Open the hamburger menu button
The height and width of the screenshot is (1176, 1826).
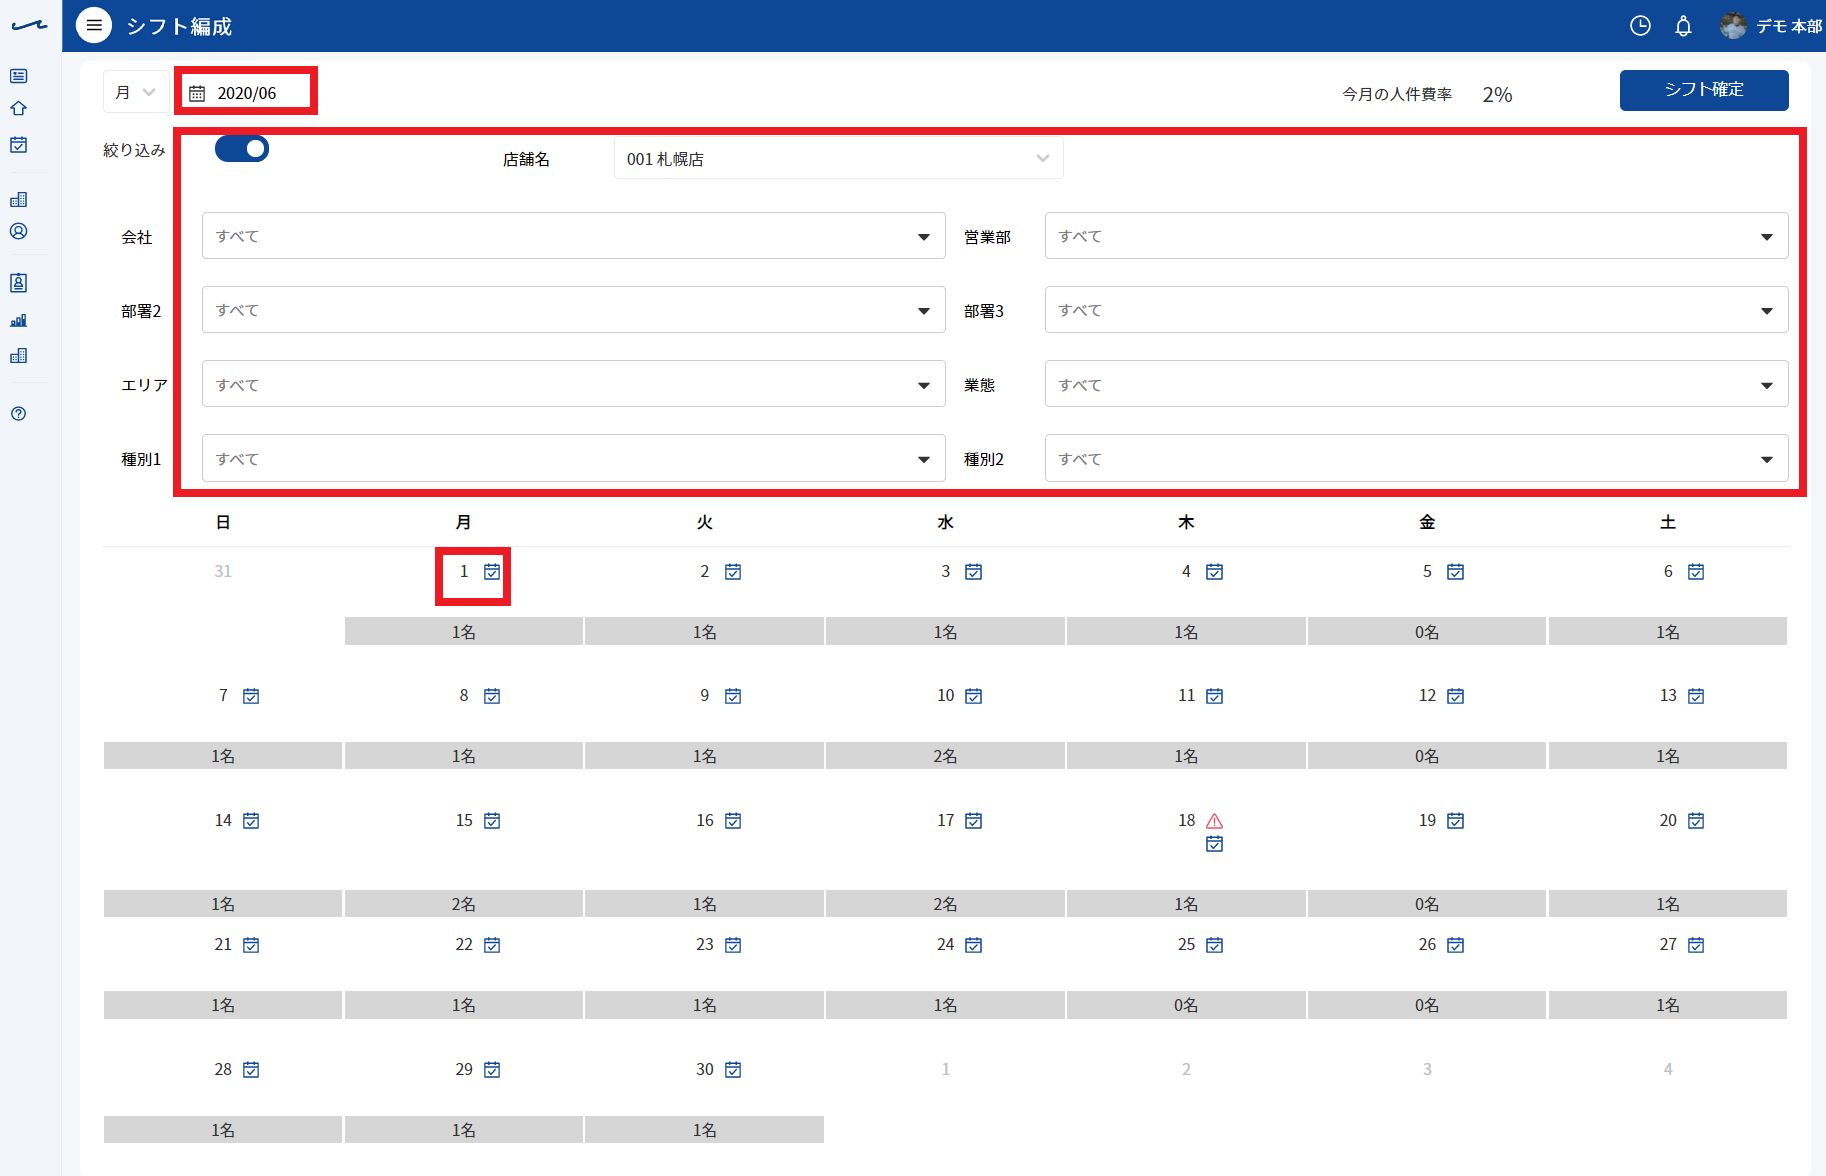pyautogui.click(x=94, y=26)
